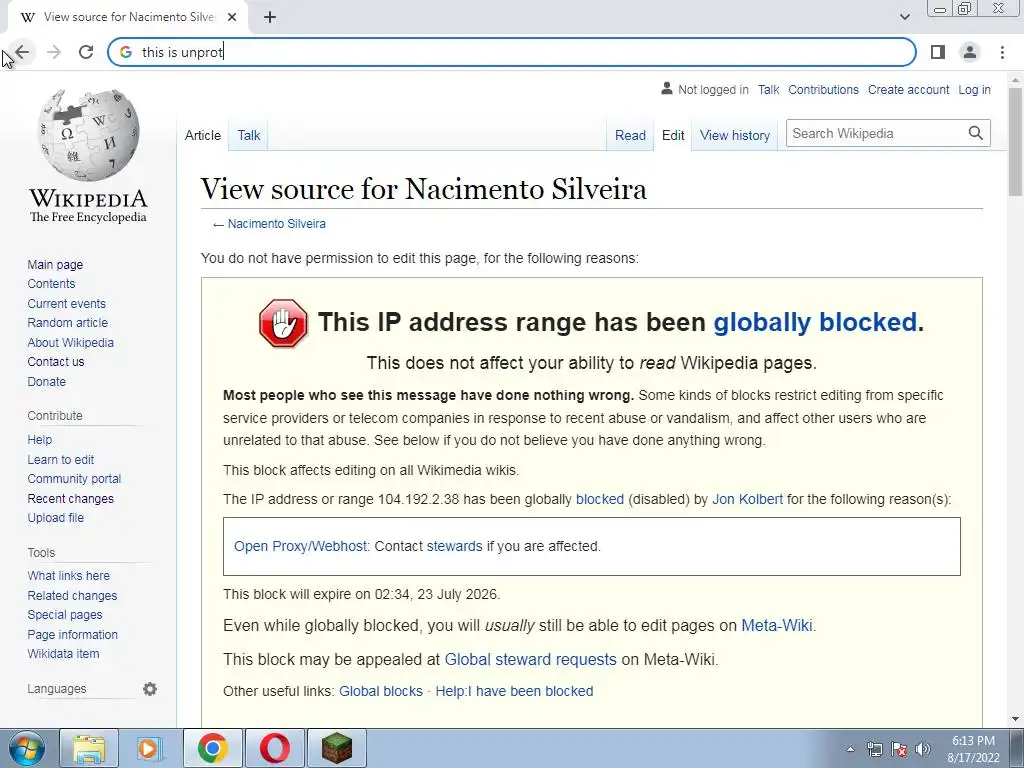Open a Random article
Image resolution: width=1024 pixels, height=768 pixels.
tap(67, 323)
